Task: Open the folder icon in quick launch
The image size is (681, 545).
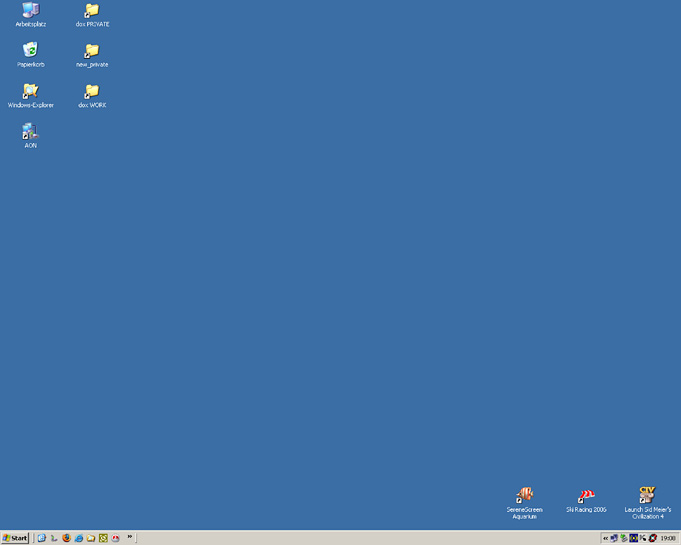Action: (x=91, y=537)
